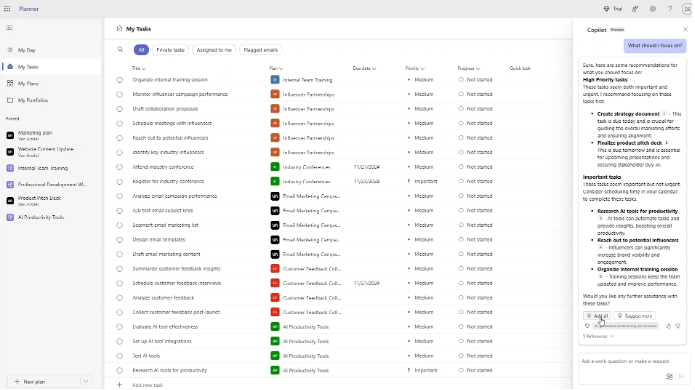Mark Research AI tools for productivity complete
The image size is (695, 390).
120,370
